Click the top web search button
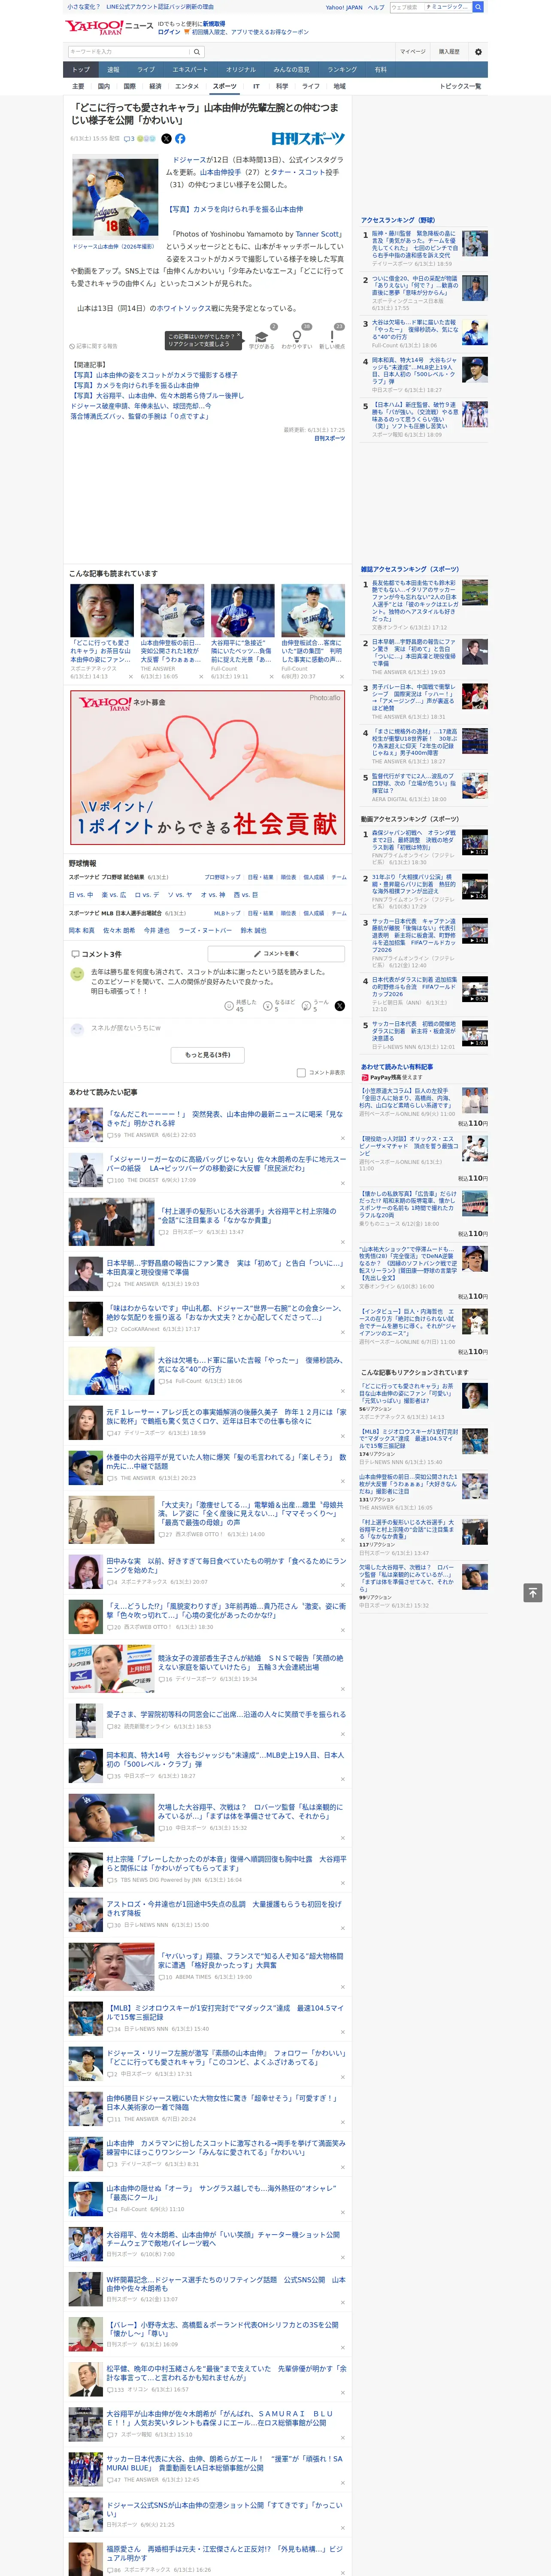The width and height of the screenshot is (551, 2576). [478, 7]
